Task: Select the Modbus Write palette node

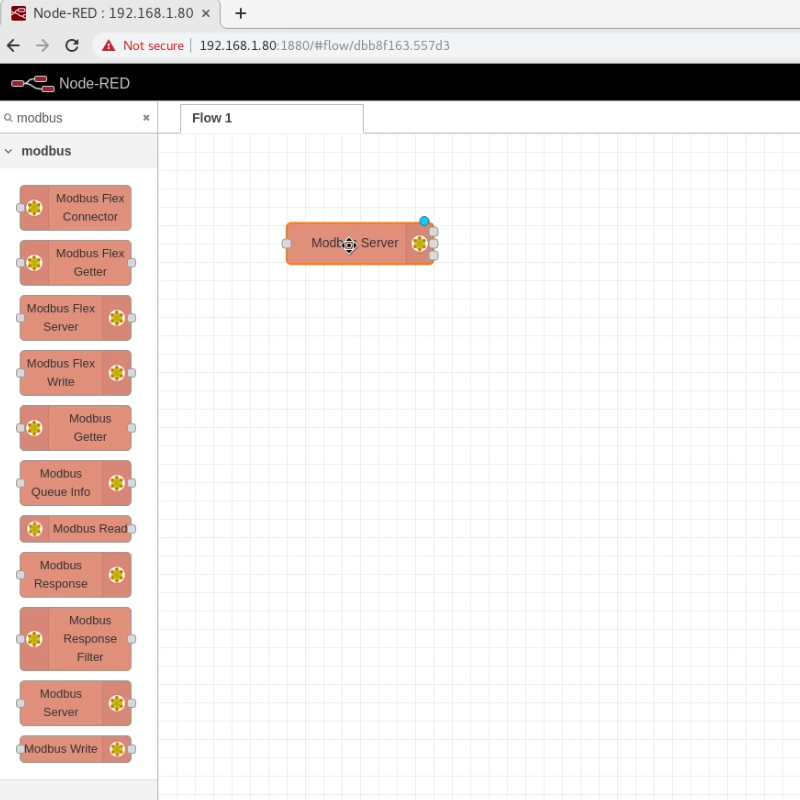Action: pos(76,749)
